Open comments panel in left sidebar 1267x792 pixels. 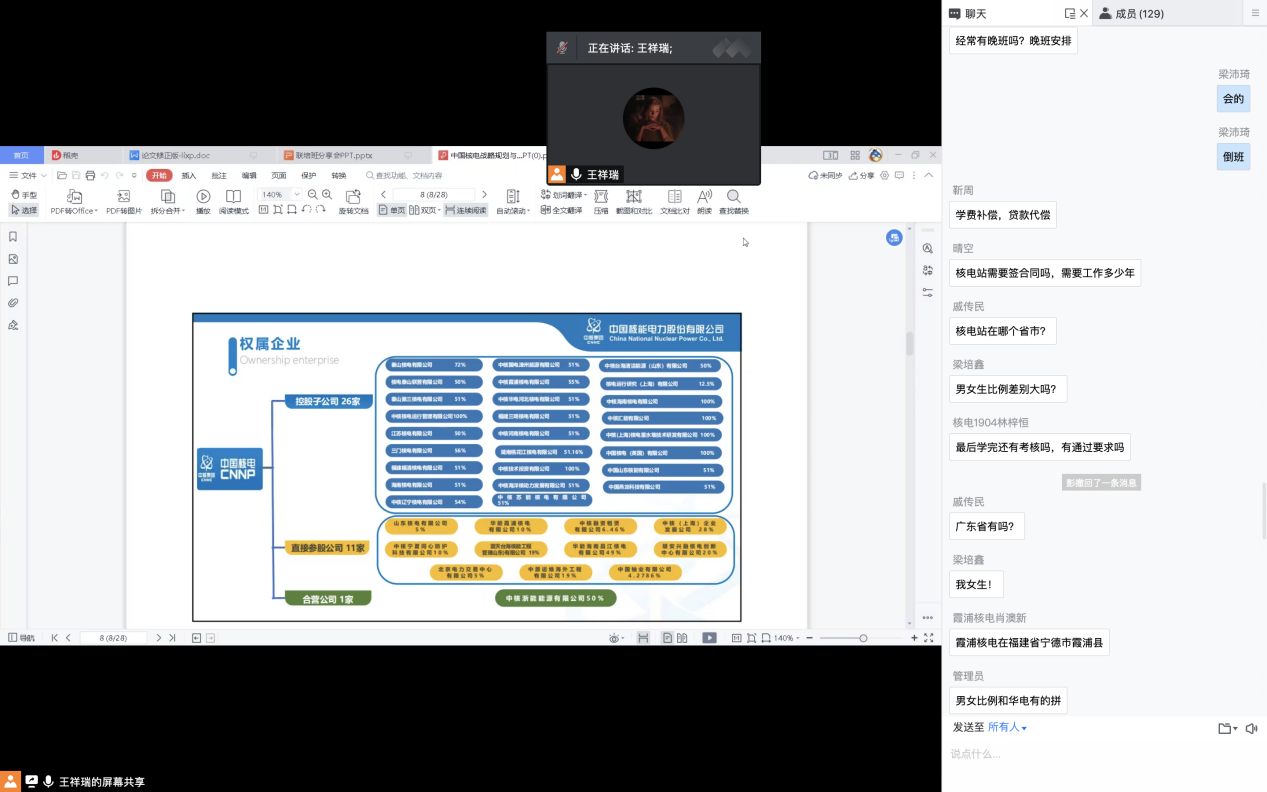click(13, 281)
